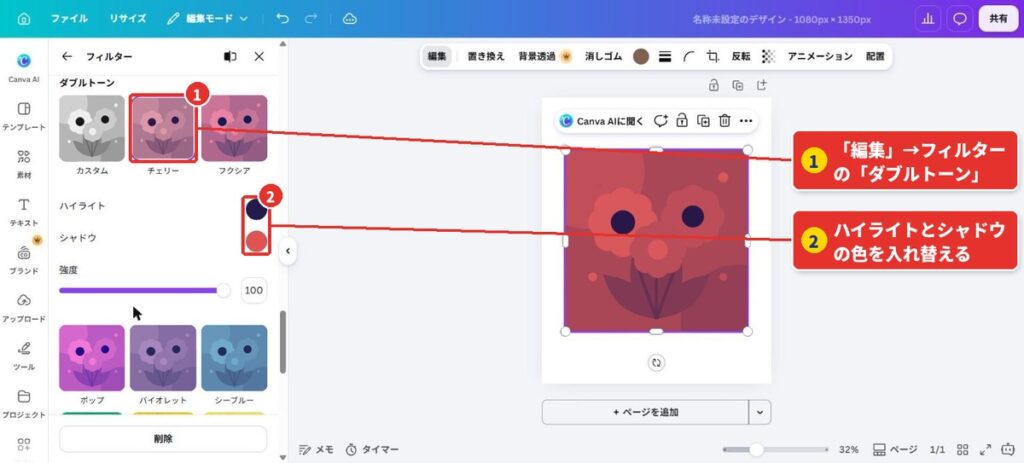Expand the 編集モード dropdown

tap(208, 19)
